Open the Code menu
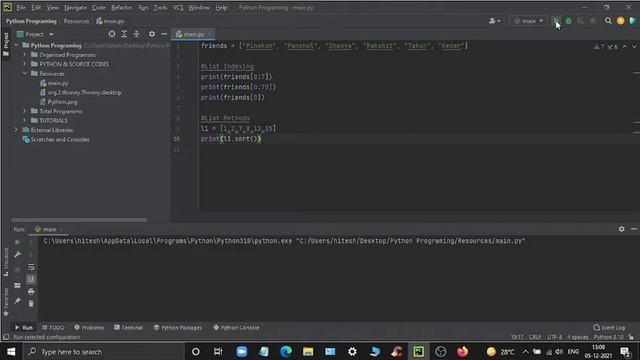The image size is (640, 360). 98,7
